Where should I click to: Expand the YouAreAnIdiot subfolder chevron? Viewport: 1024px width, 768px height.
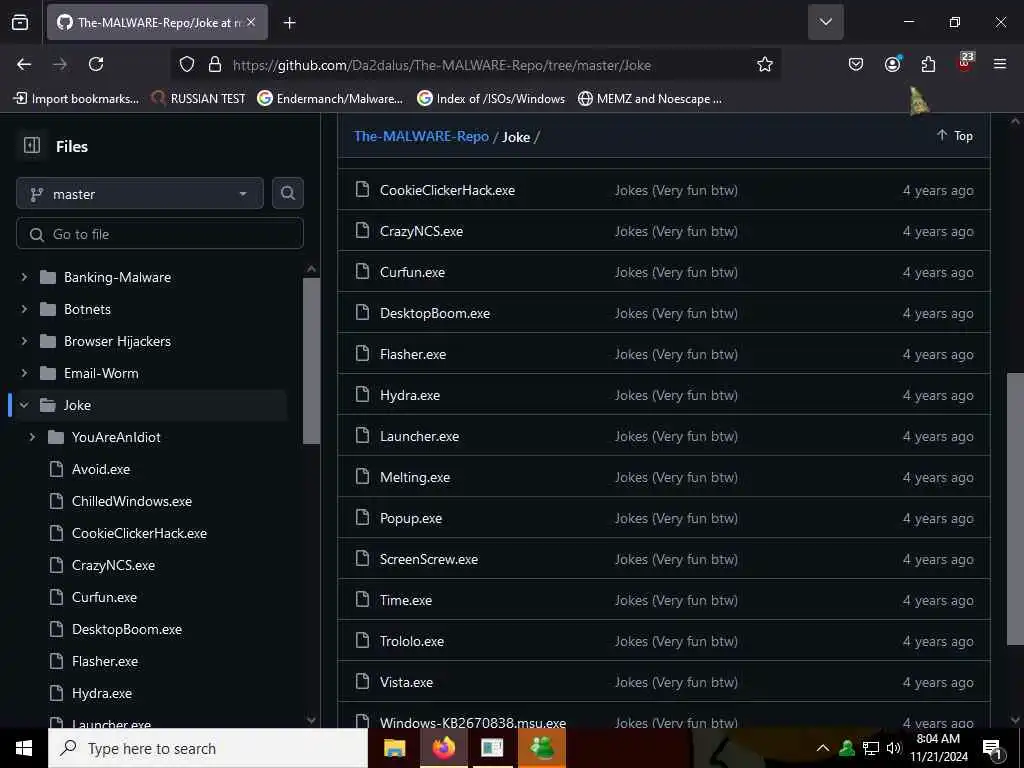click(32, 437)
